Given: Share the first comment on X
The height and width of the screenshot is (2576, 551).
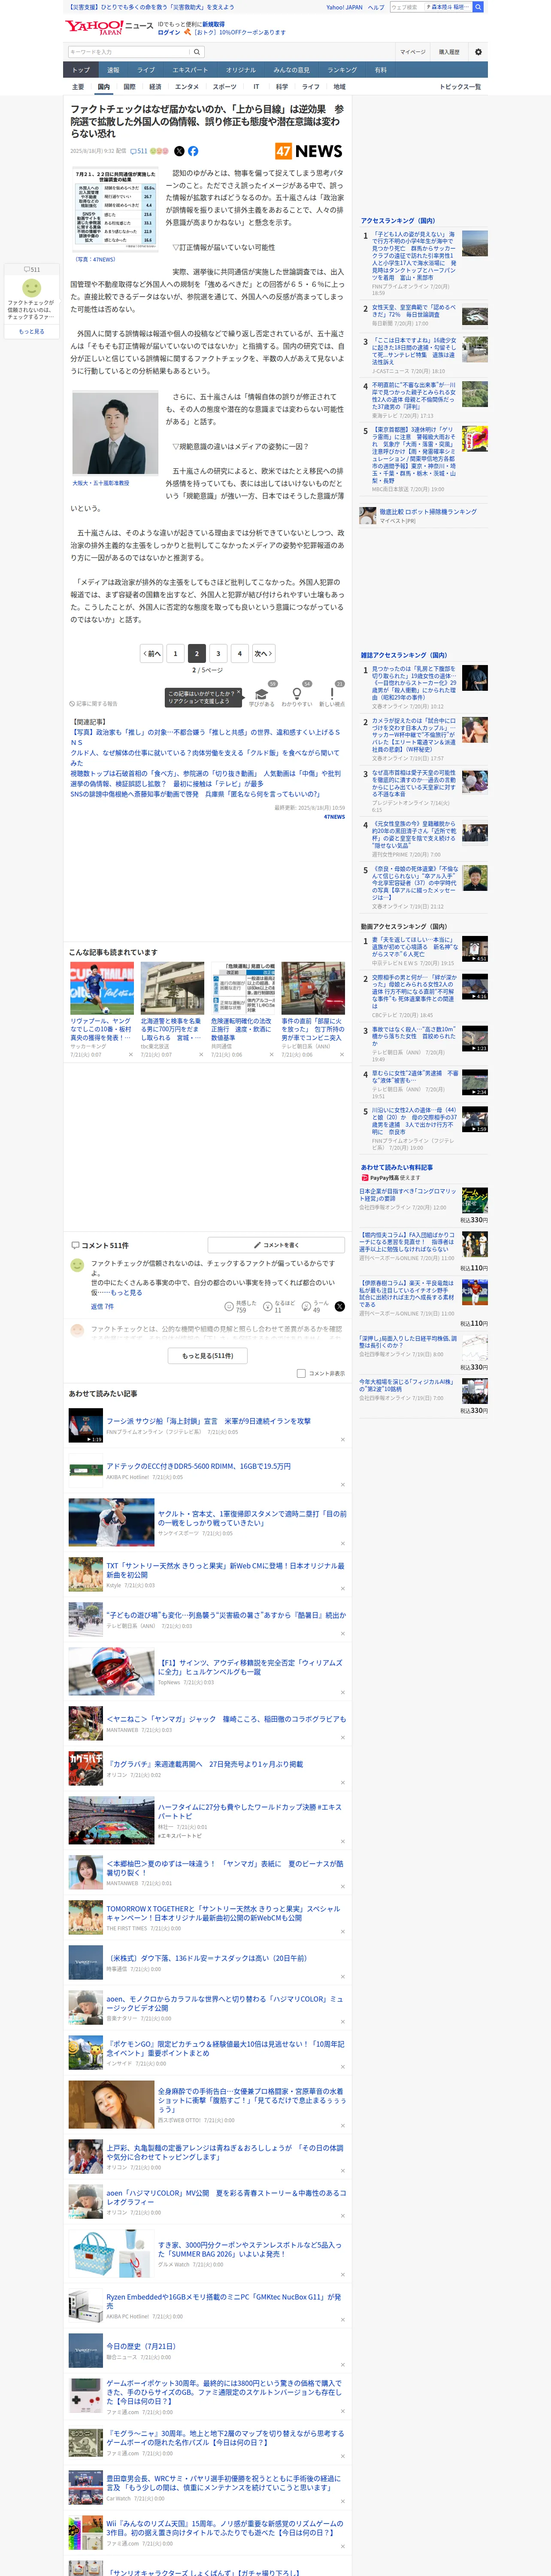Looking at the screenshot, I should [x=339, y=1306].
